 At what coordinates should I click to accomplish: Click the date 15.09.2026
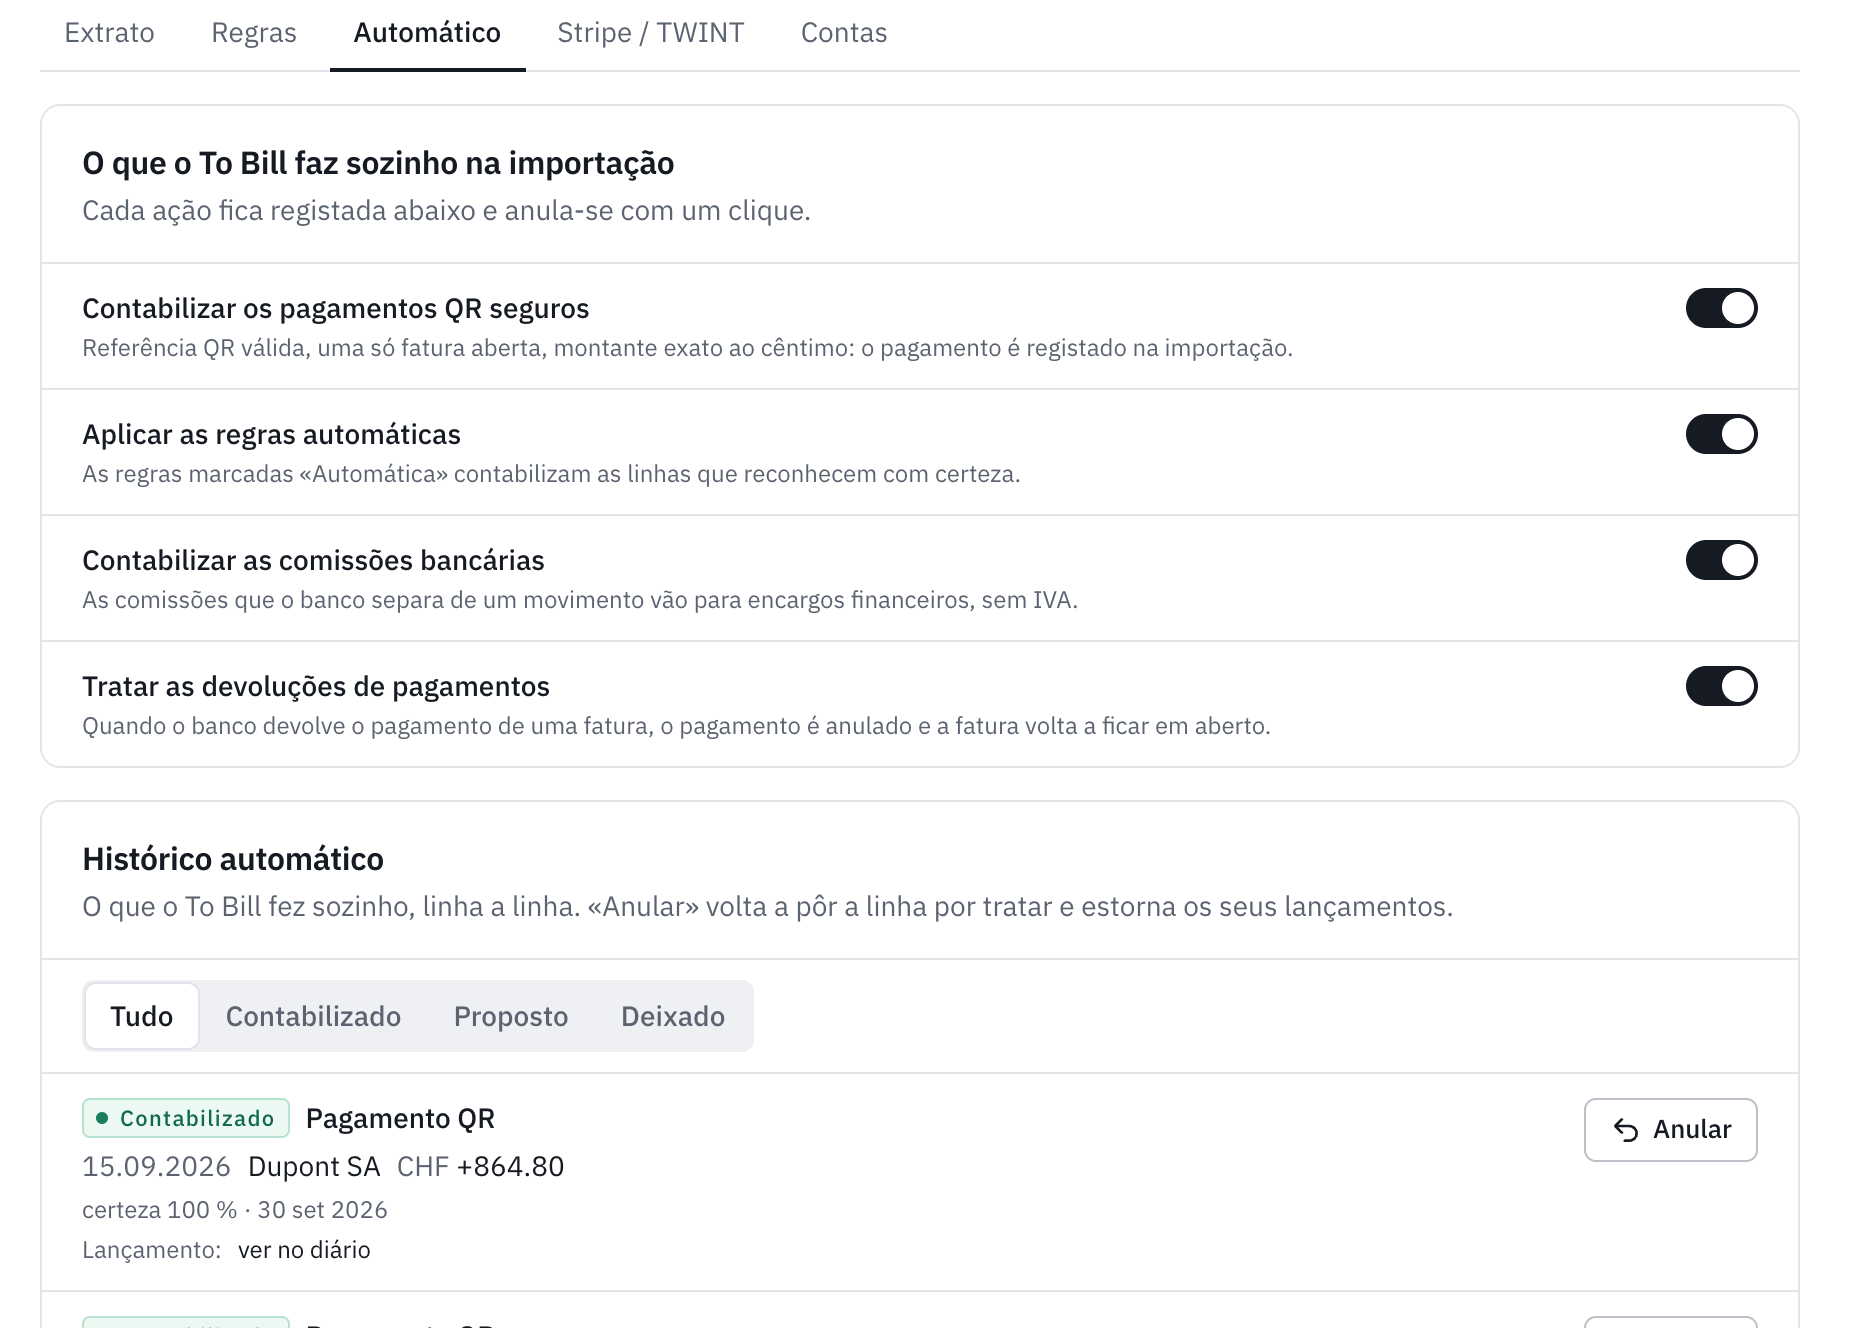pos(156,1166)
